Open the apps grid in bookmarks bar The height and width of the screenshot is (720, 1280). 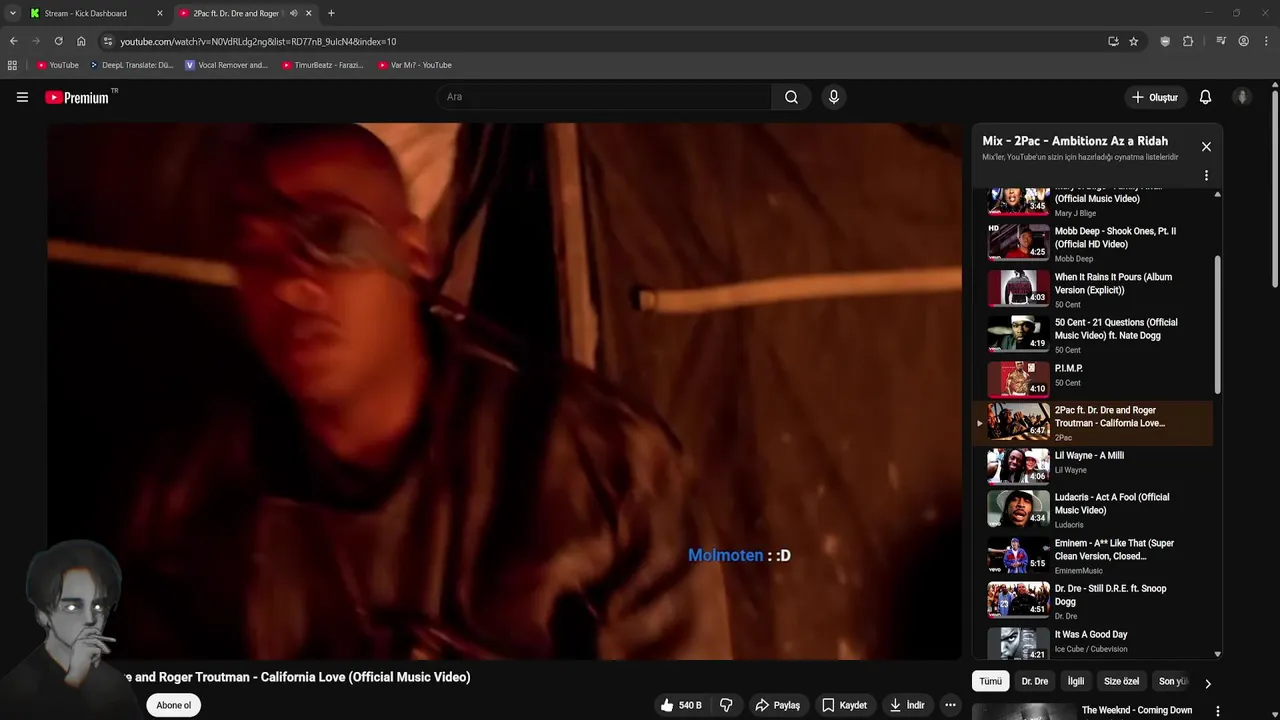12,65
